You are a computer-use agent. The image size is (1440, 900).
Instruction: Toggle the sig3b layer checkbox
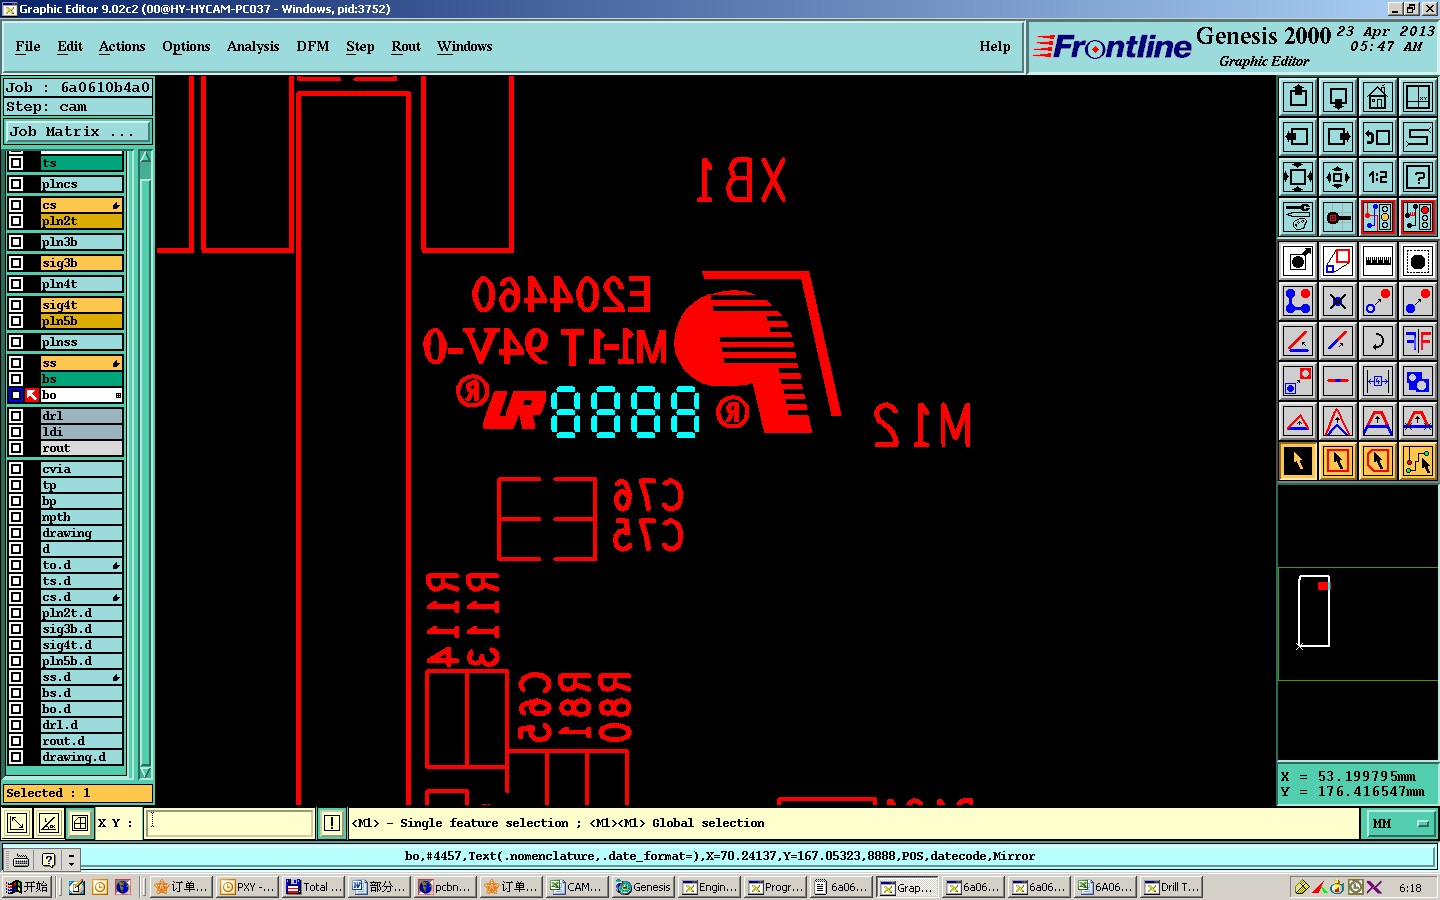point(16,263)
